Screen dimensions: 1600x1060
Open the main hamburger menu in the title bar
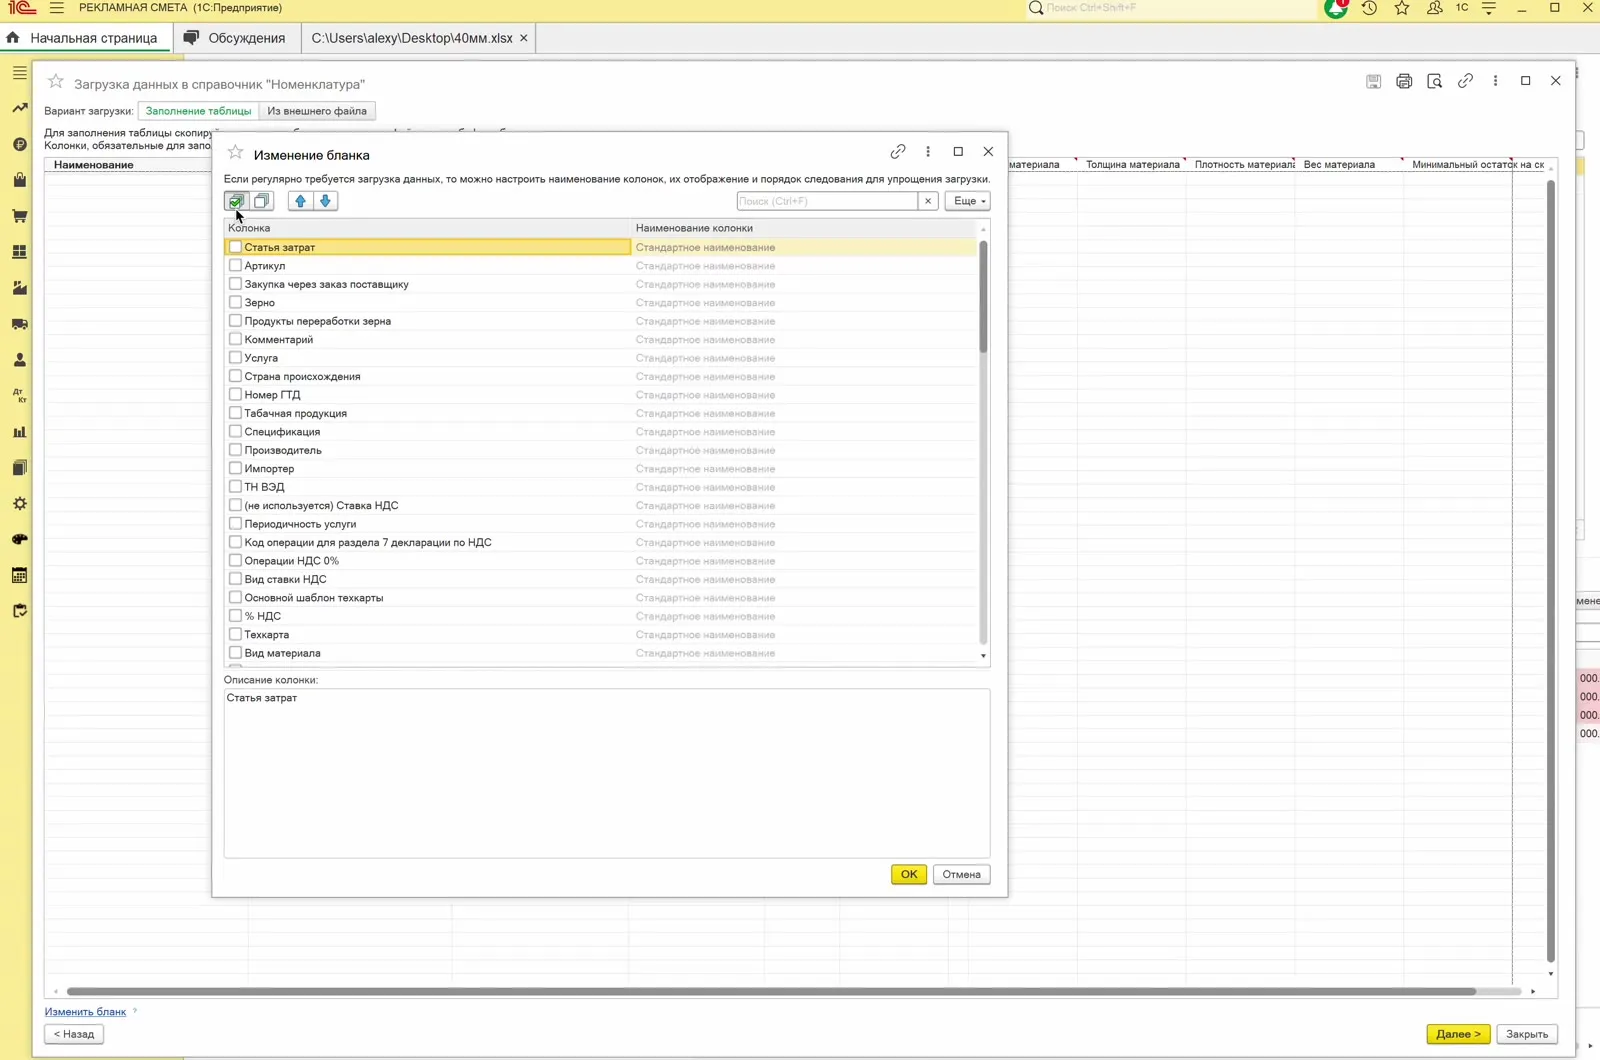tap(57, 8)
